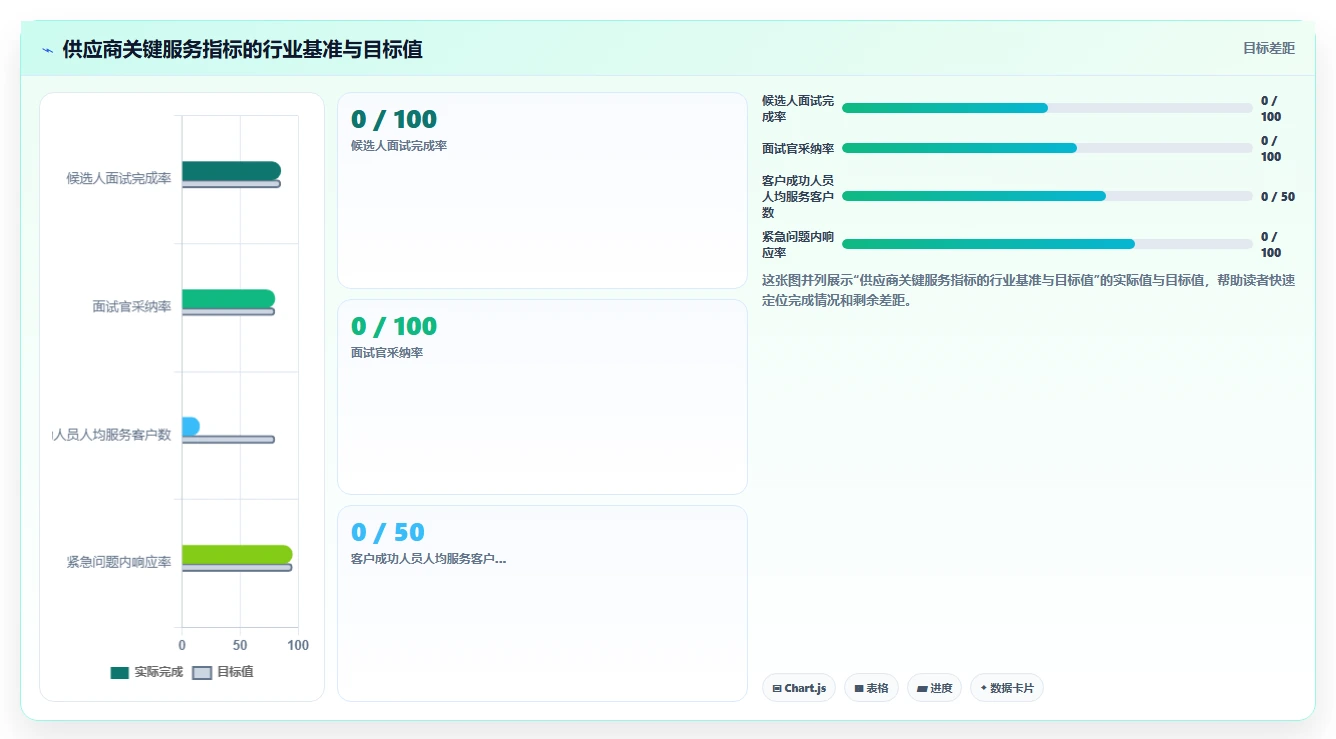Click the table icon in 表格 tag

pos(859,689)
